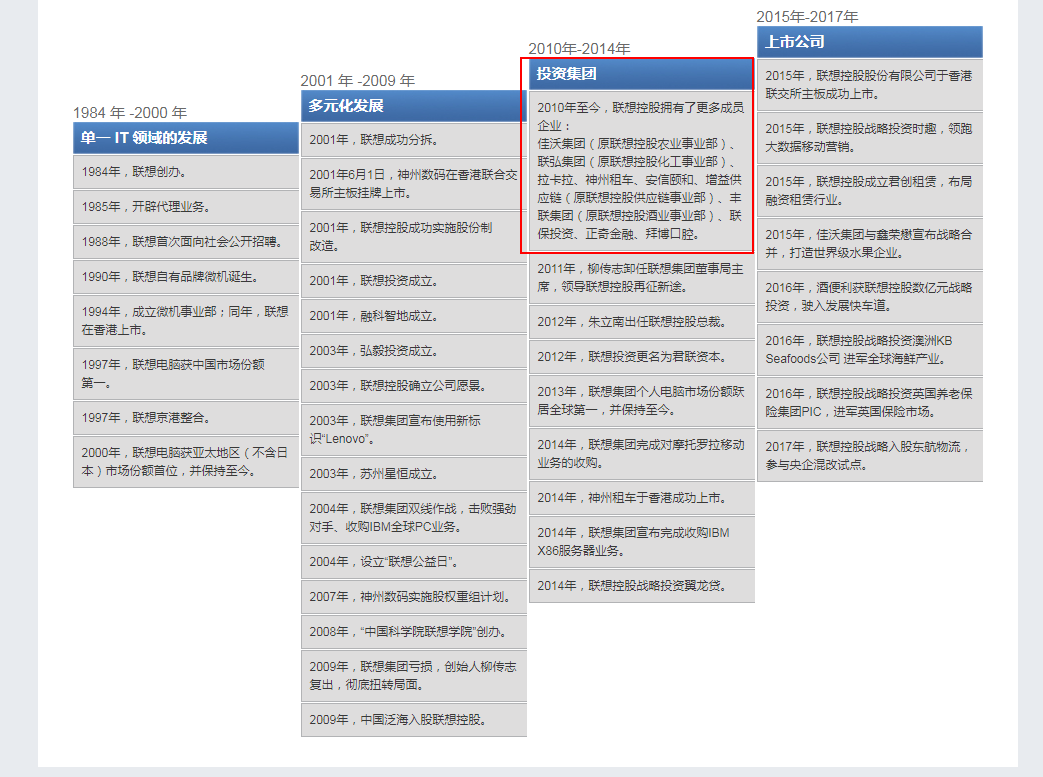This screenshot has height=777, width=1043.
Task: Click the row 1990年联想自有品牌微机诞生
Action: pyautogui.click(x=186, y=277)
